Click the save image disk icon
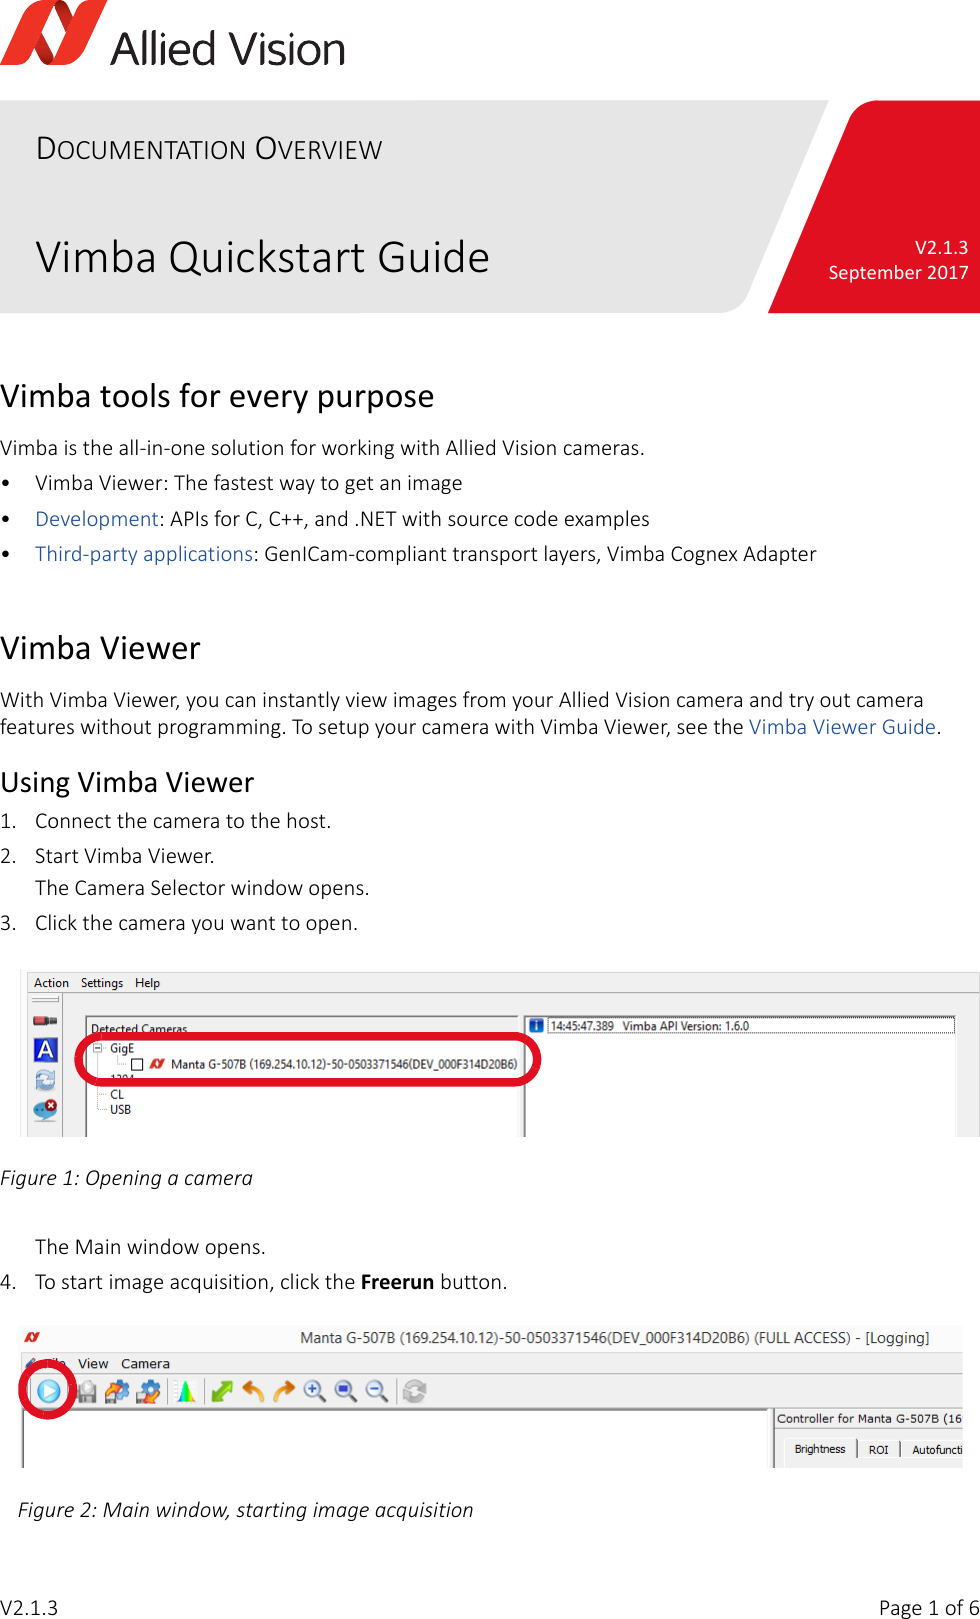This screenshot has width=980, height=1619. point(87,1391)
